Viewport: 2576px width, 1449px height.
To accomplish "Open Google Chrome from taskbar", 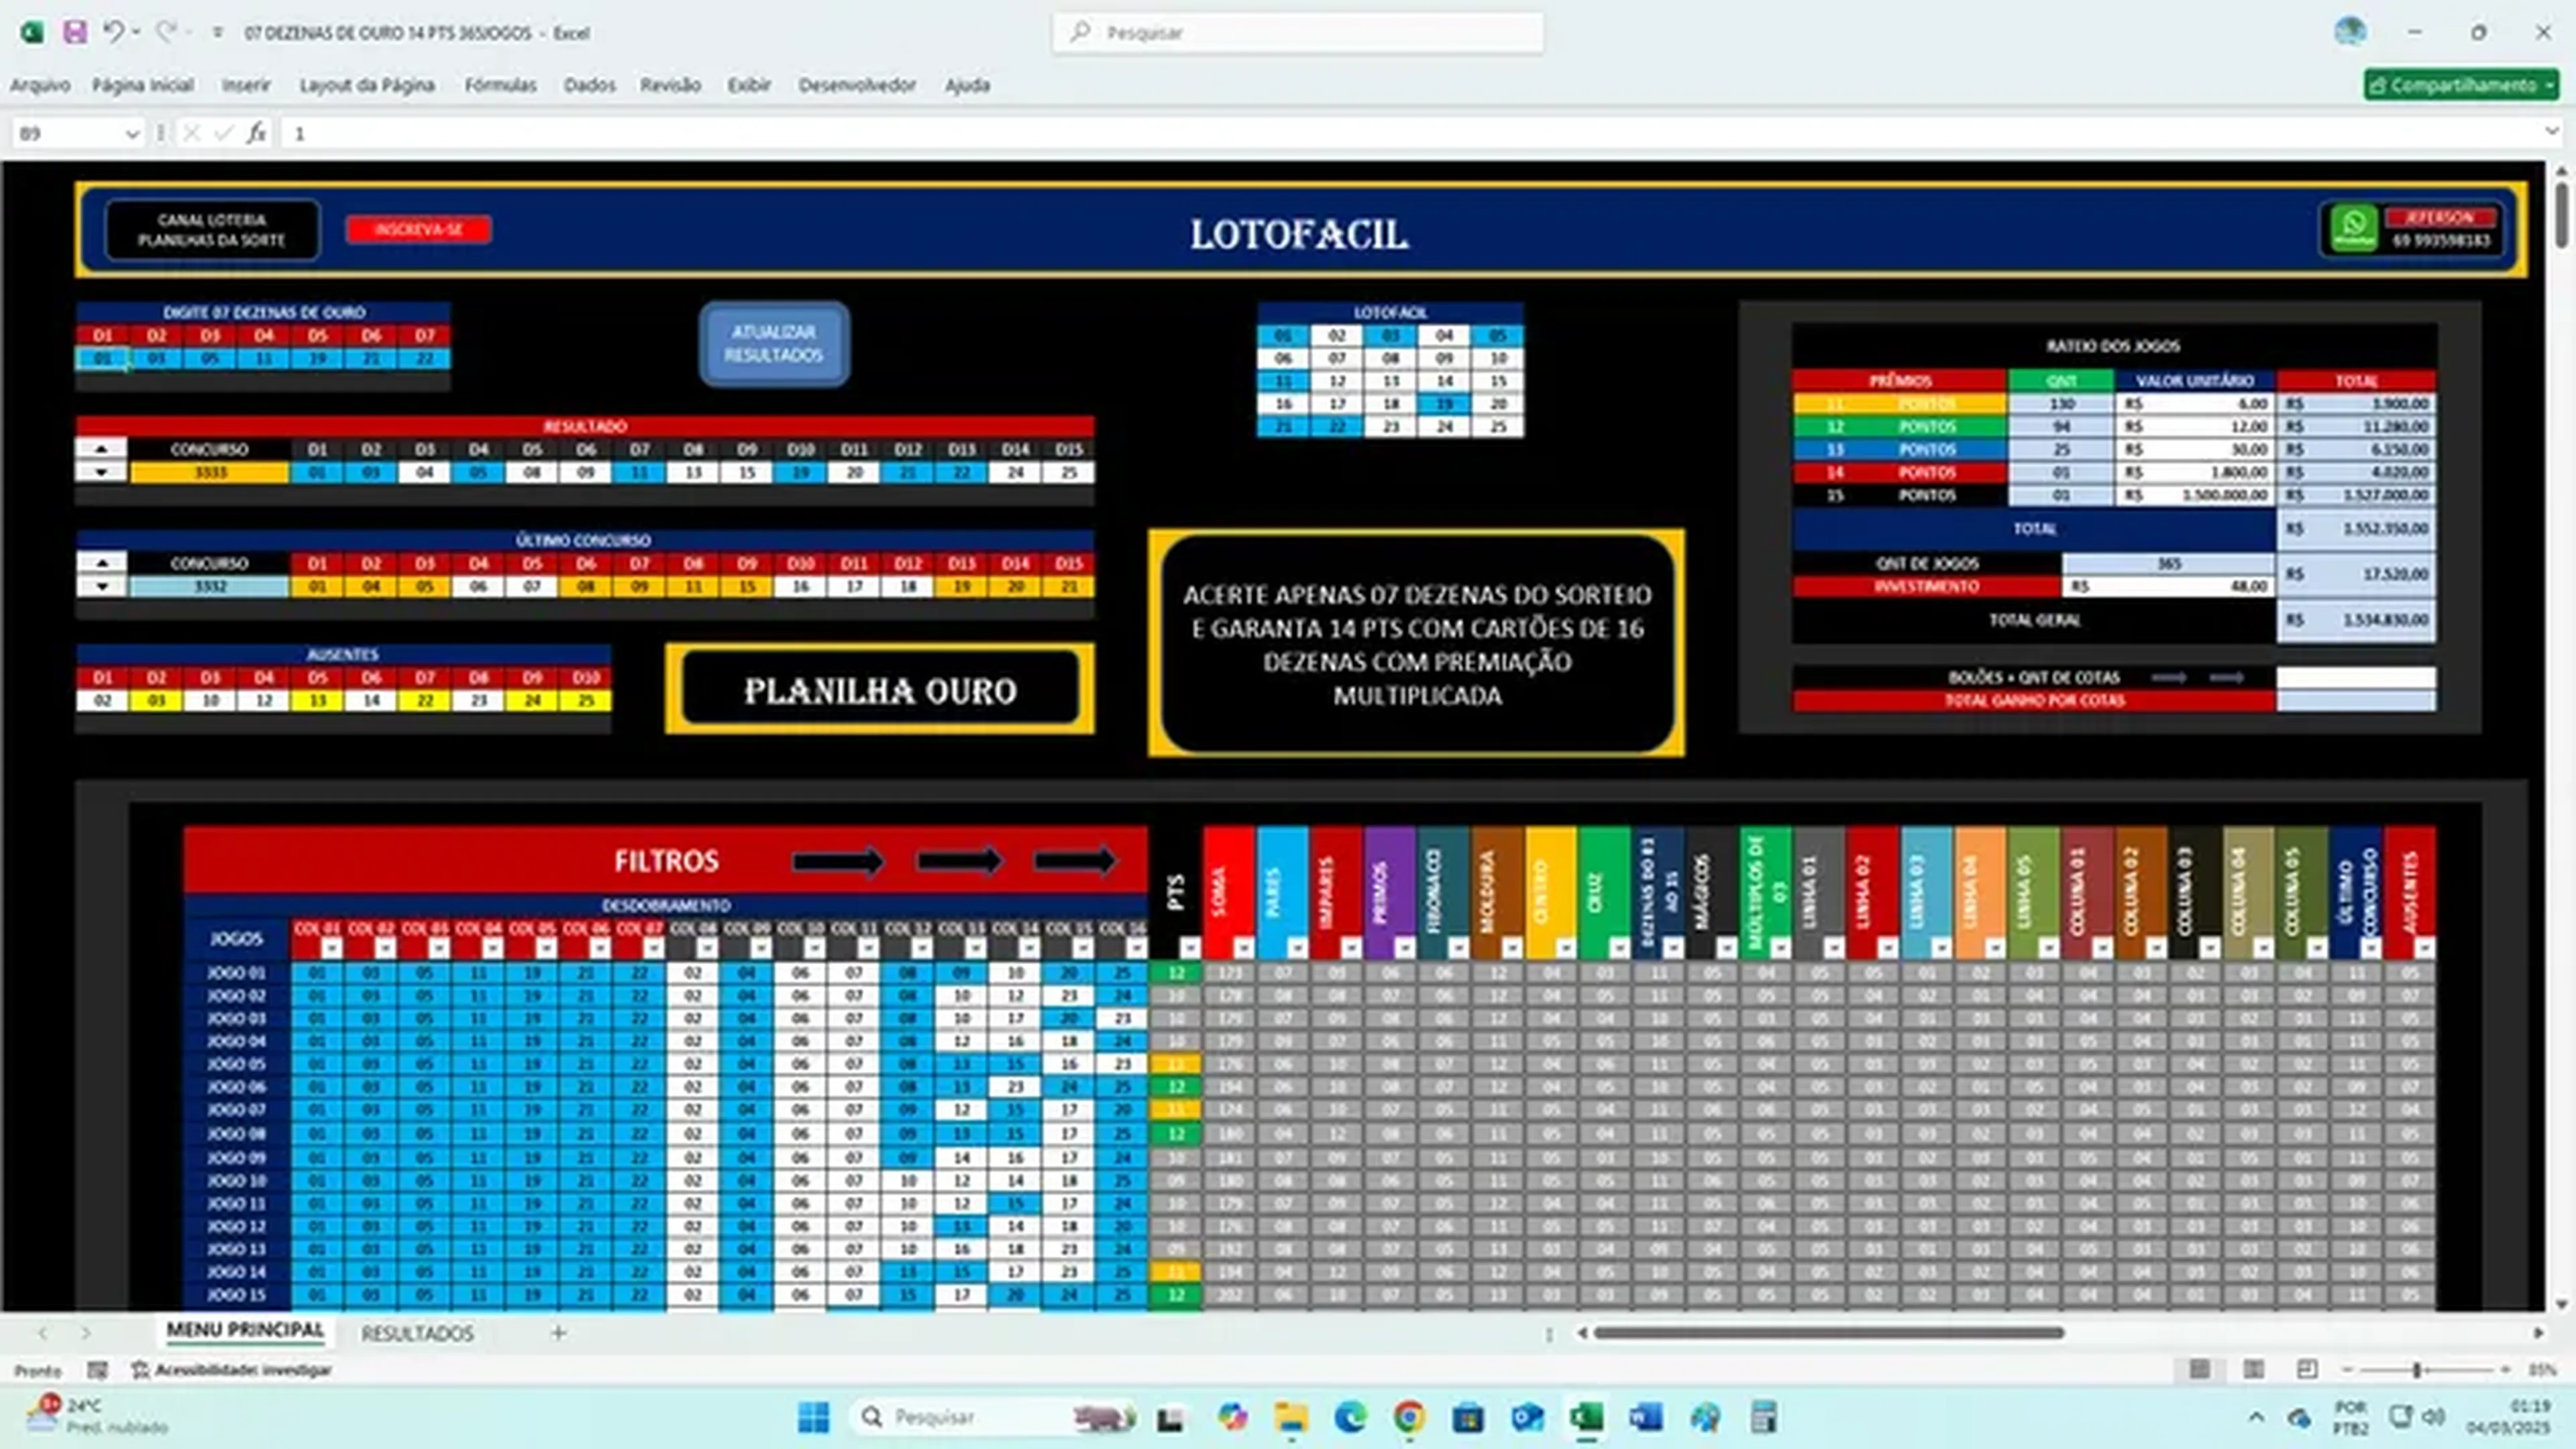I will (x=1409, y=1417).
